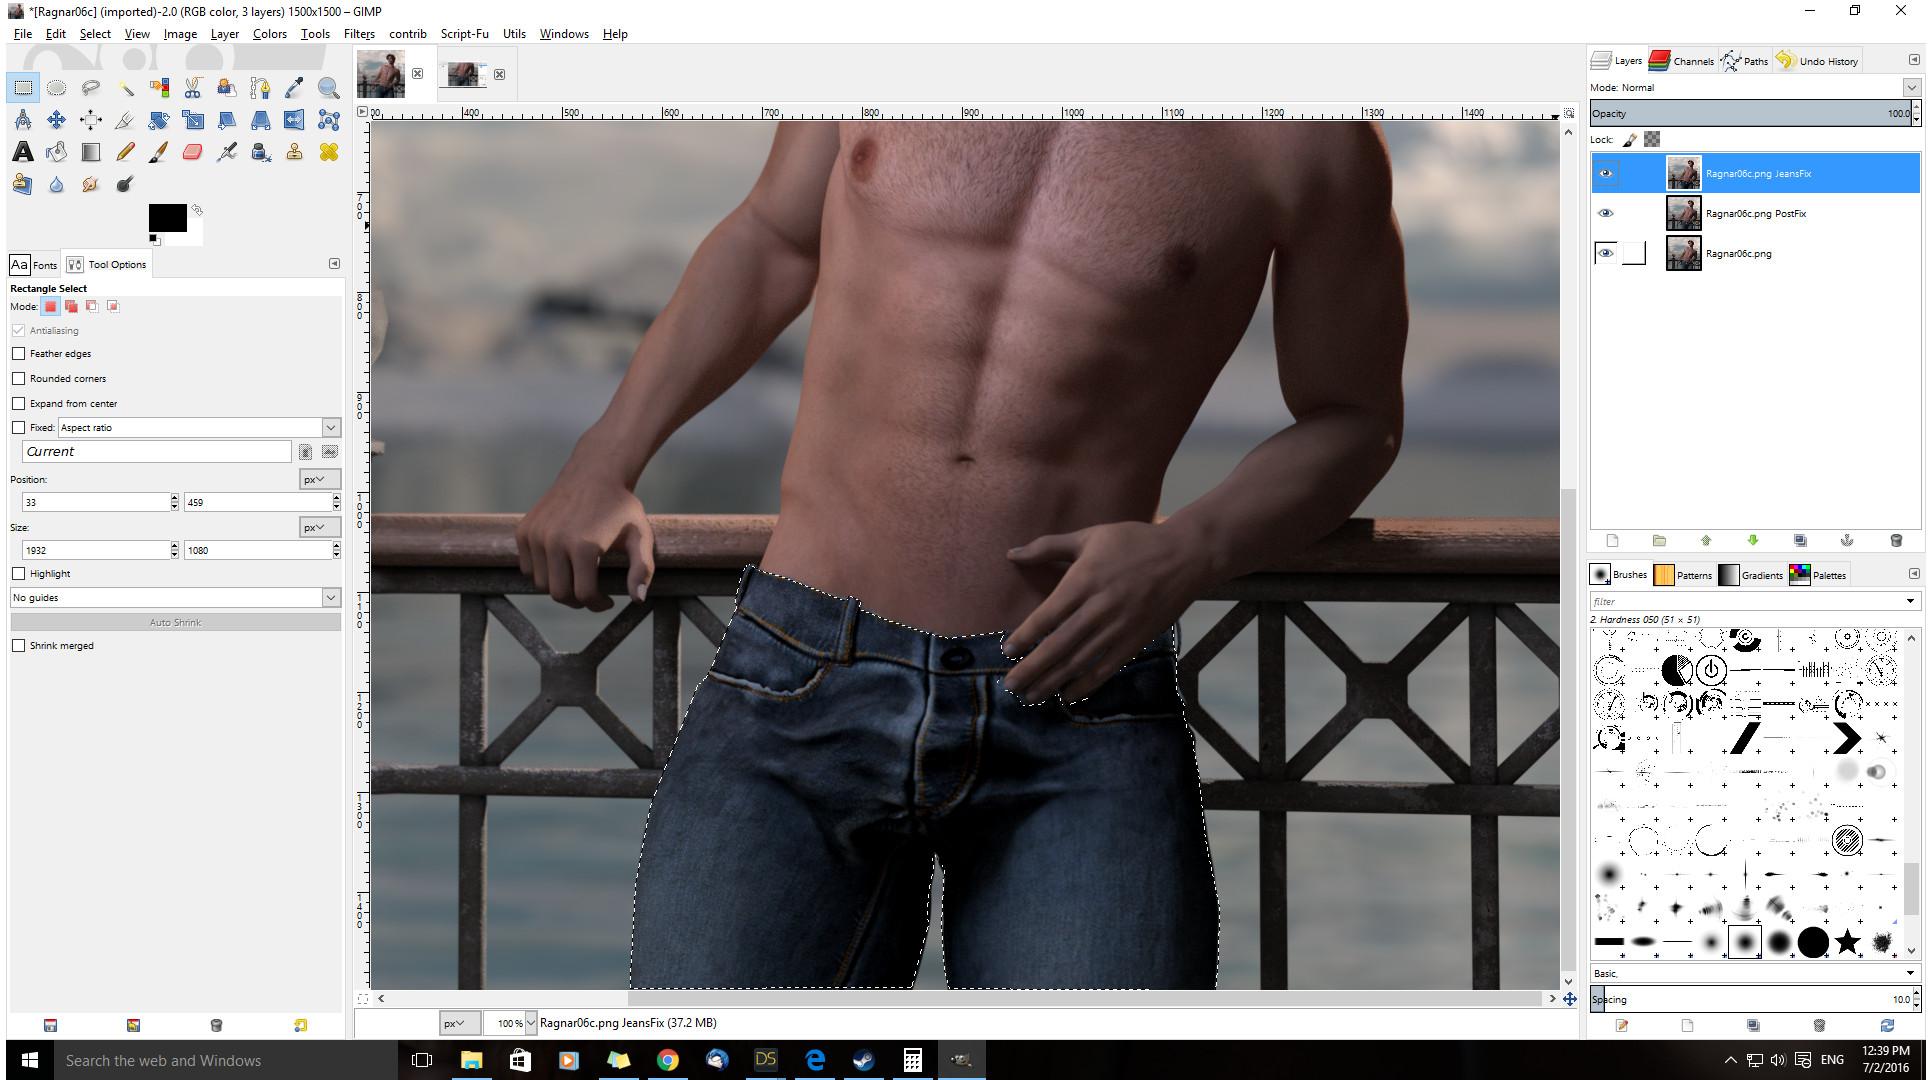The height and width of the screenshot is (1080, 1932).
Task: Activate the Heal tool bandage icon
Action: (328, 152)
